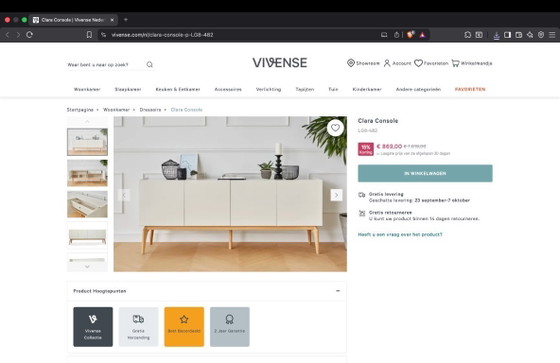This screenshot has width=560, height=363.
Task: Click the In Winkelwagen button
Action: pos(425,173)
